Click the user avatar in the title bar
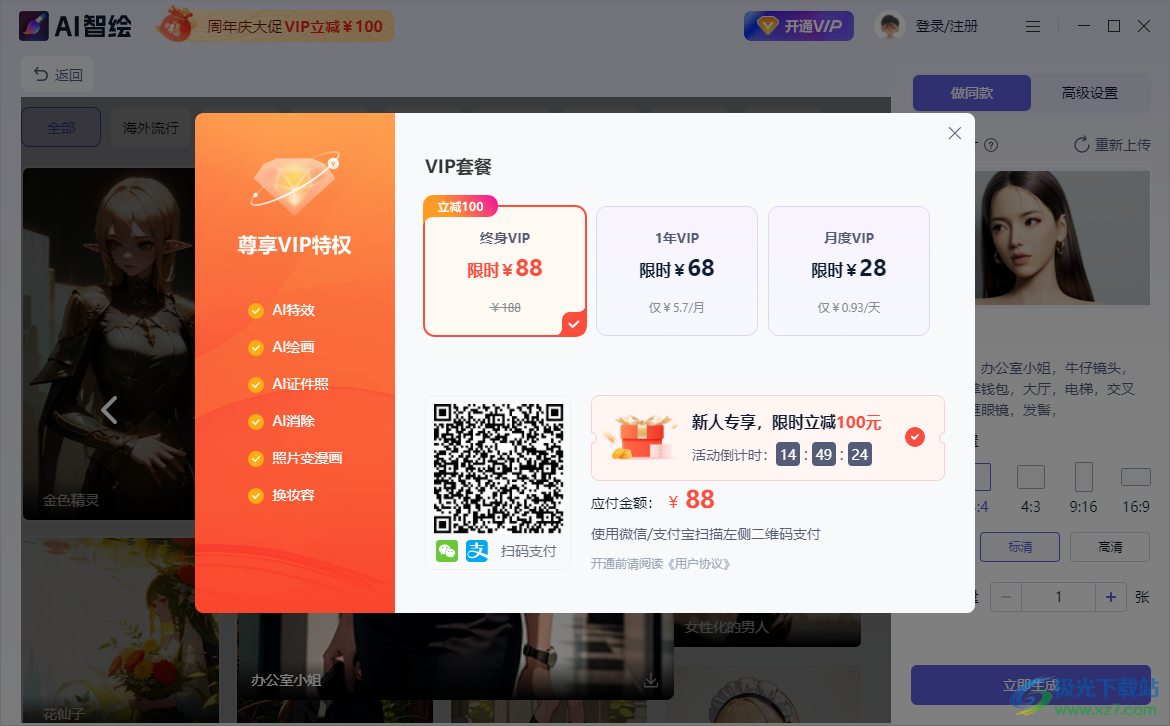The image size is (1170, 726). point(888,25)
